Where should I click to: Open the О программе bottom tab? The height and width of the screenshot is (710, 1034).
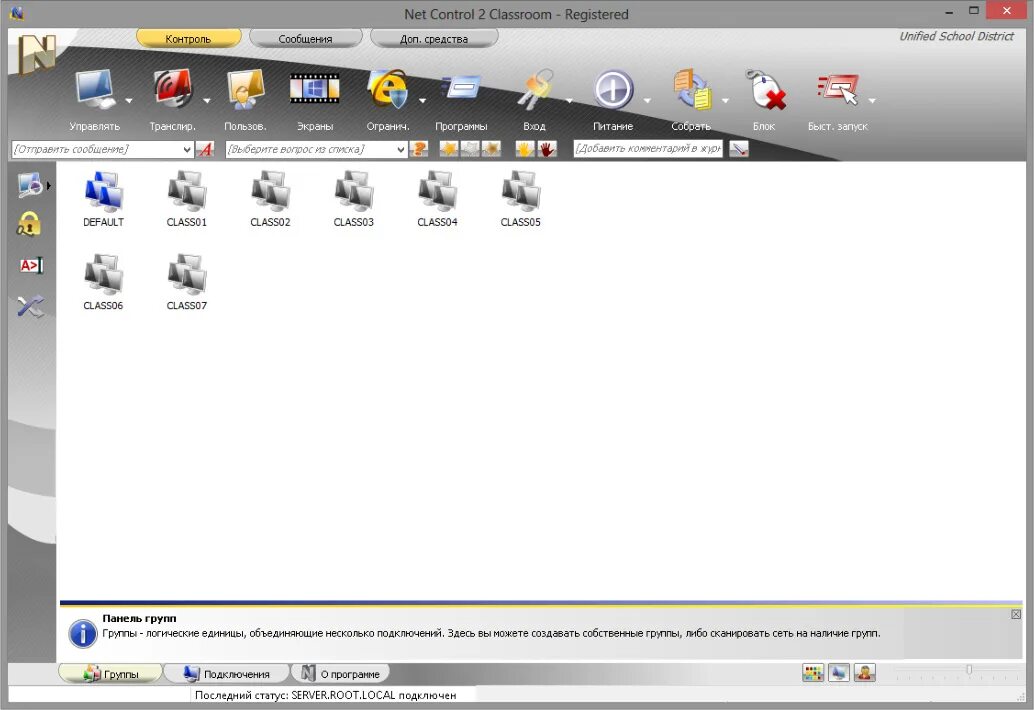(x=341, y=674)
